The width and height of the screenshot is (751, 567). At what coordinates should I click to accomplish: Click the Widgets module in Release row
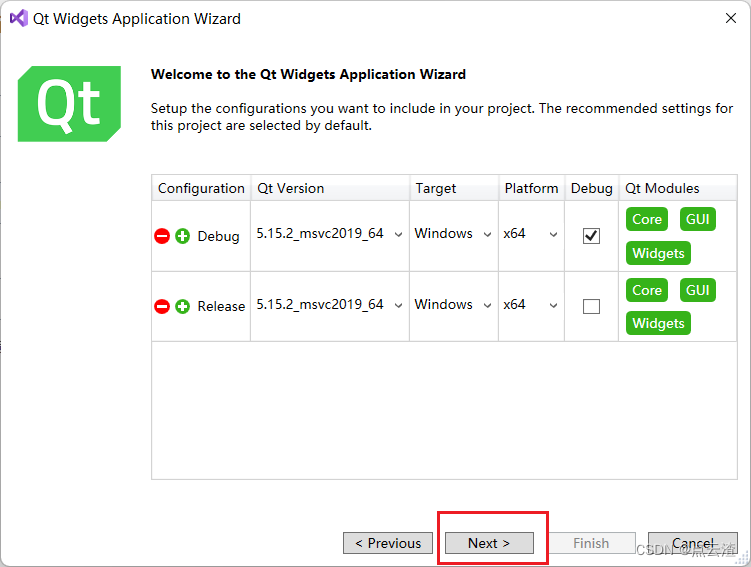(658, 323)
